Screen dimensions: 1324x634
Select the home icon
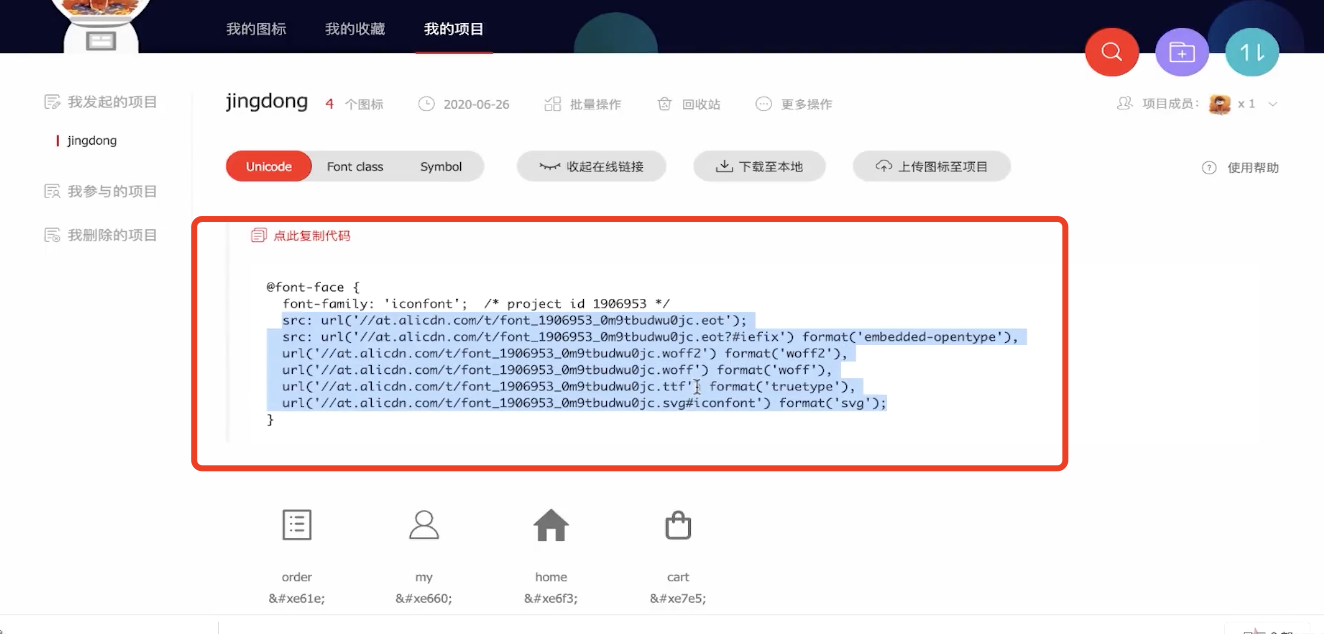[x=551, y=525]
